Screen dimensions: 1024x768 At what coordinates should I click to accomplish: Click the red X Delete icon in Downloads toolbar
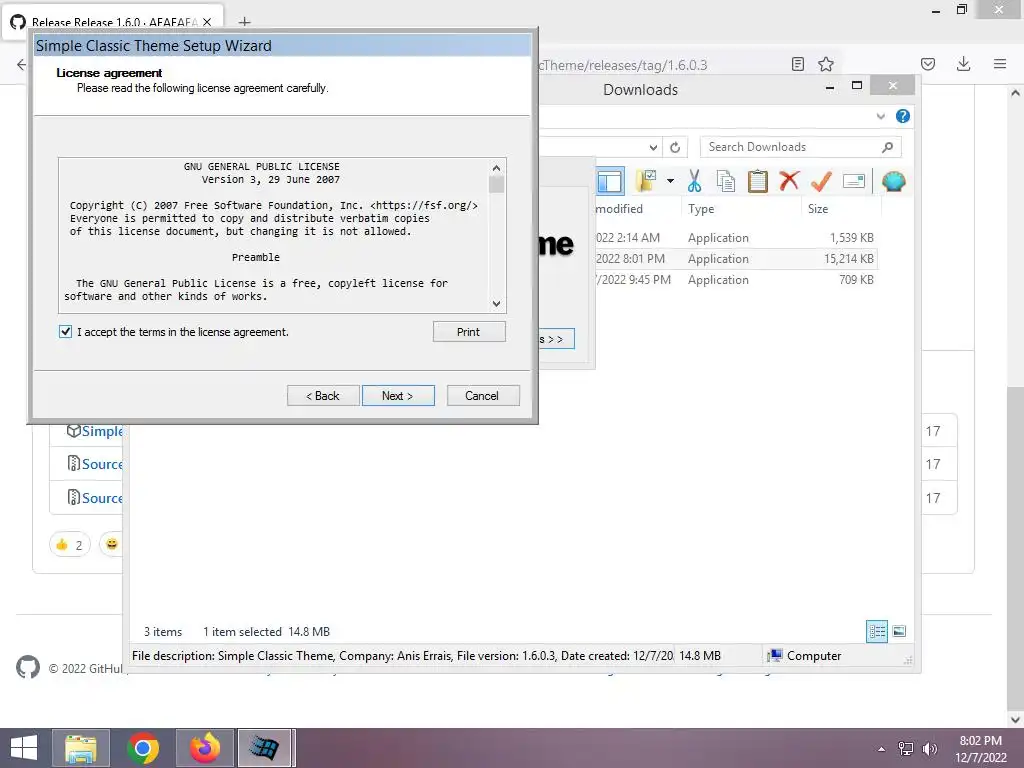pyautogui.click(x=789, y=180)
